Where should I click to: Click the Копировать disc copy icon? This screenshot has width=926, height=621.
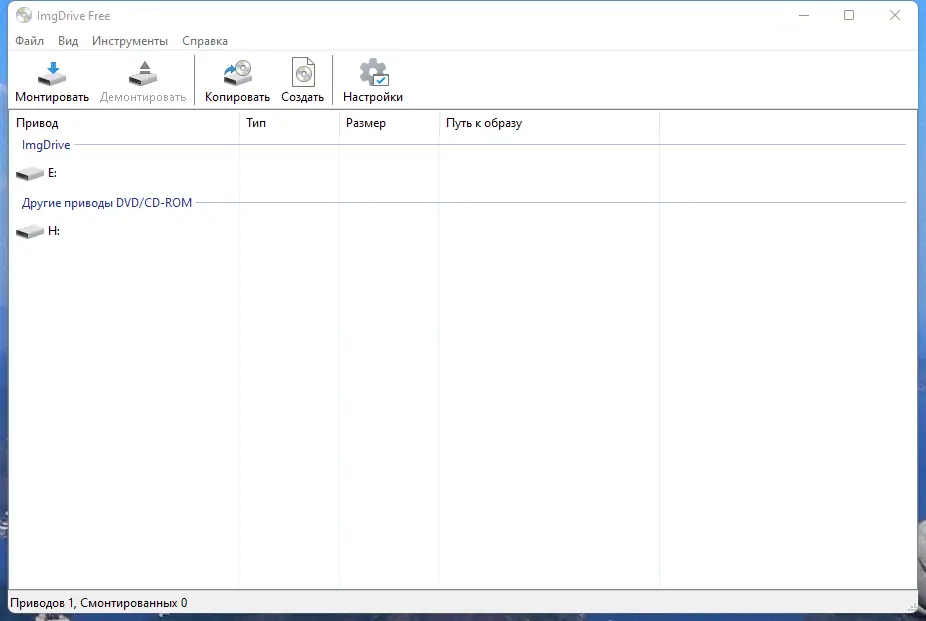[x=237, y=73]
